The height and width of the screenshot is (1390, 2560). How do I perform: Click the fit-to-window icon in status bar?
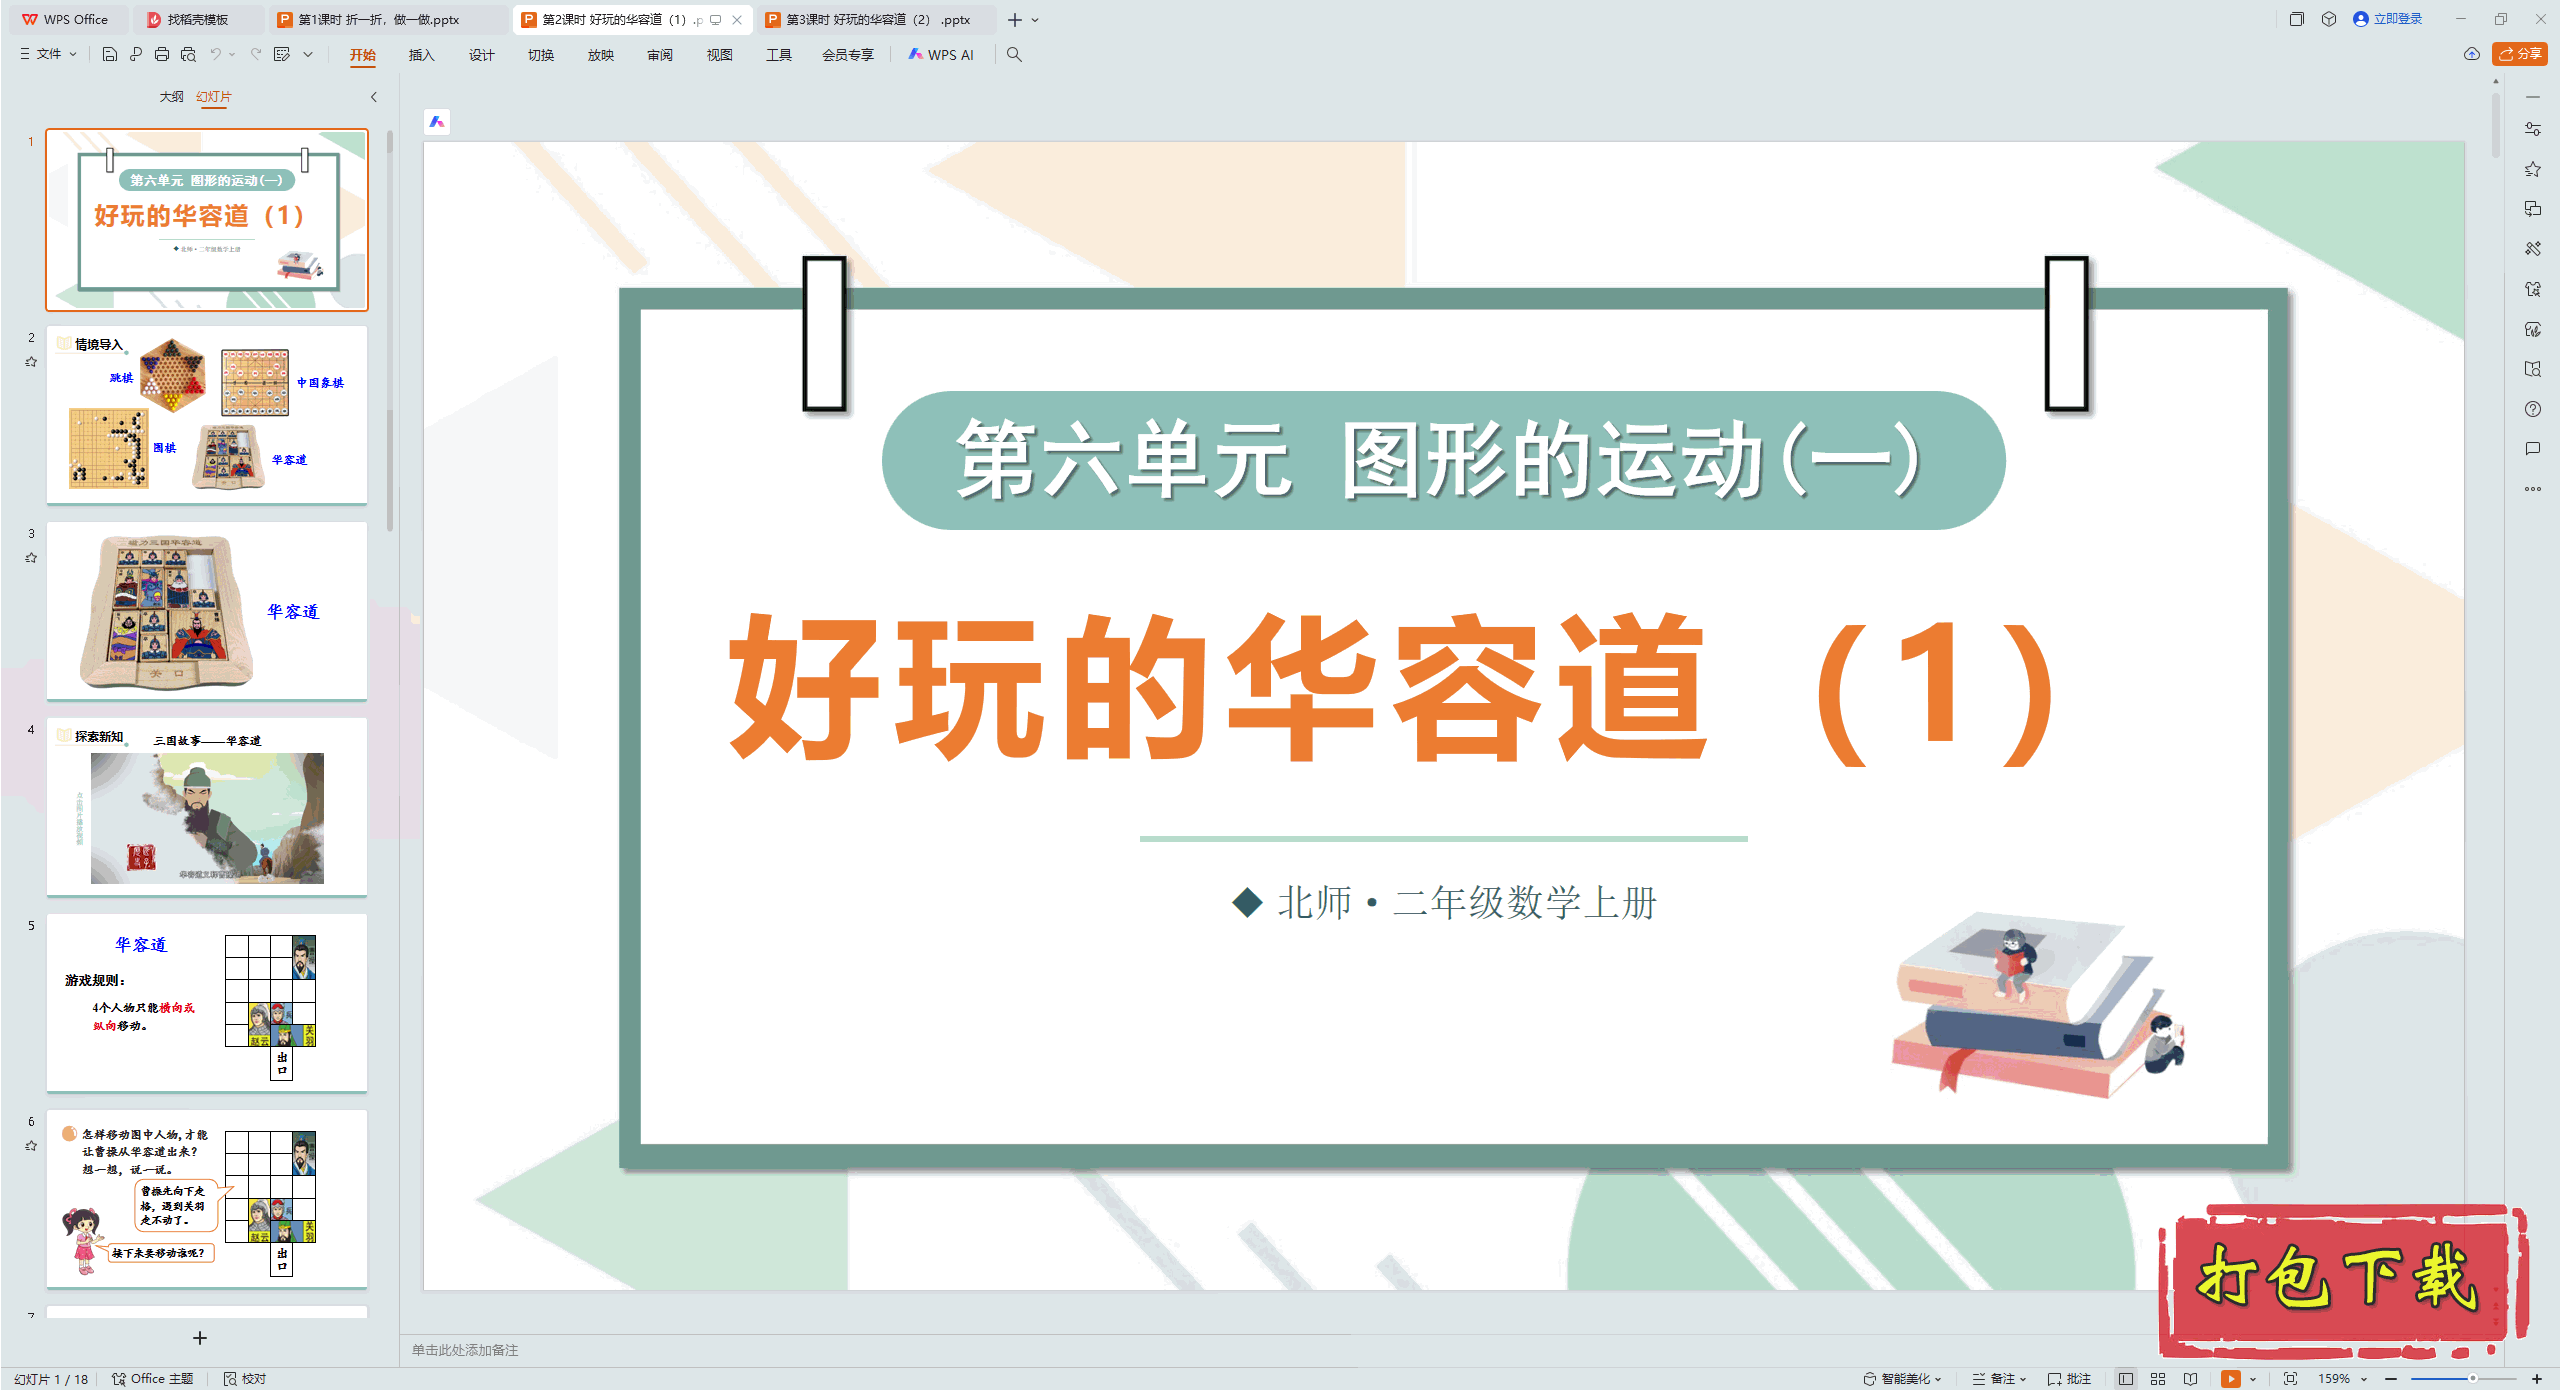[2290, 1379]
